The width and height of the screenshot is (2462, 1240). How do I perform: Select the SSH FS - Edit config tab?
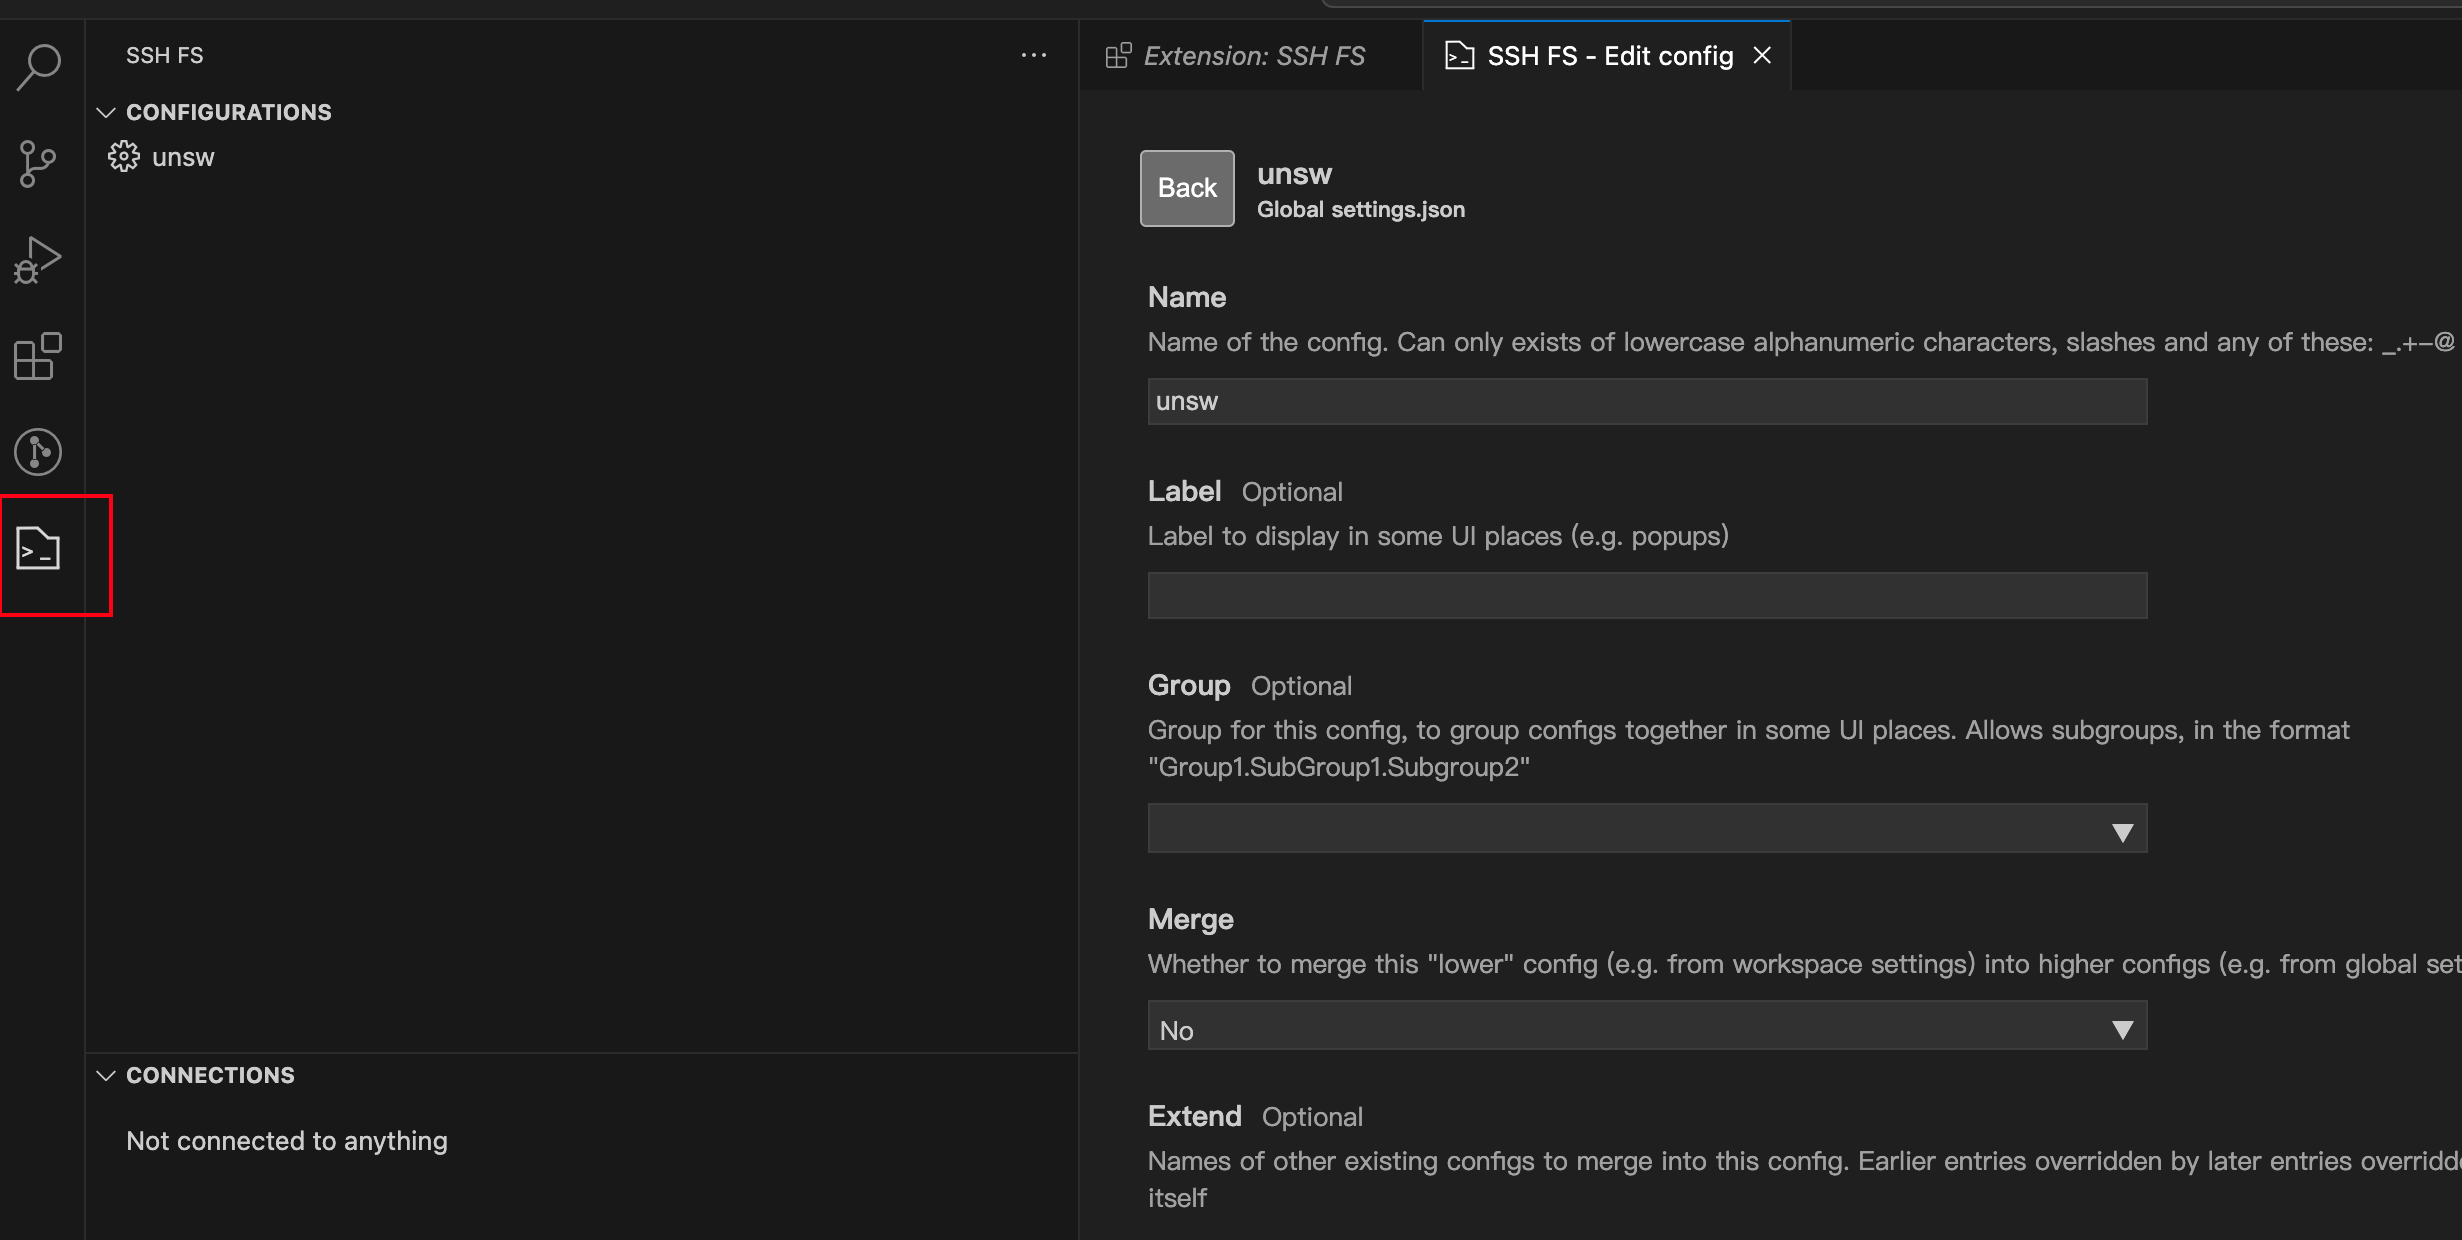click(x=1607, y=56)
